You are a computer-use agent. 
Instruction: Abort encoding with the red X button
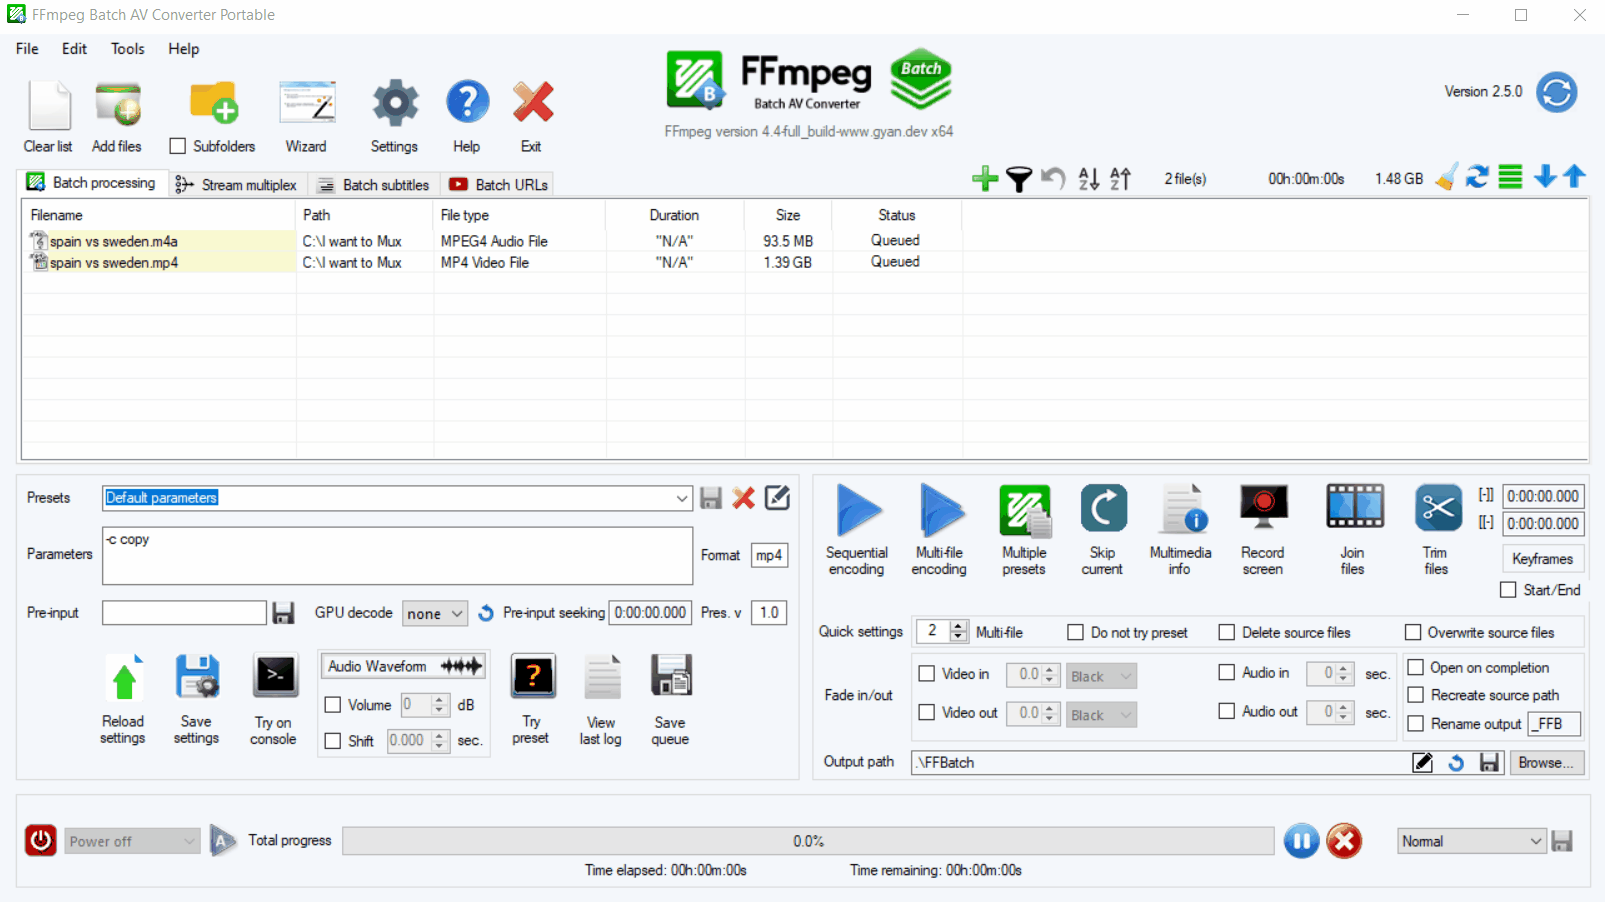point(1344,841)
